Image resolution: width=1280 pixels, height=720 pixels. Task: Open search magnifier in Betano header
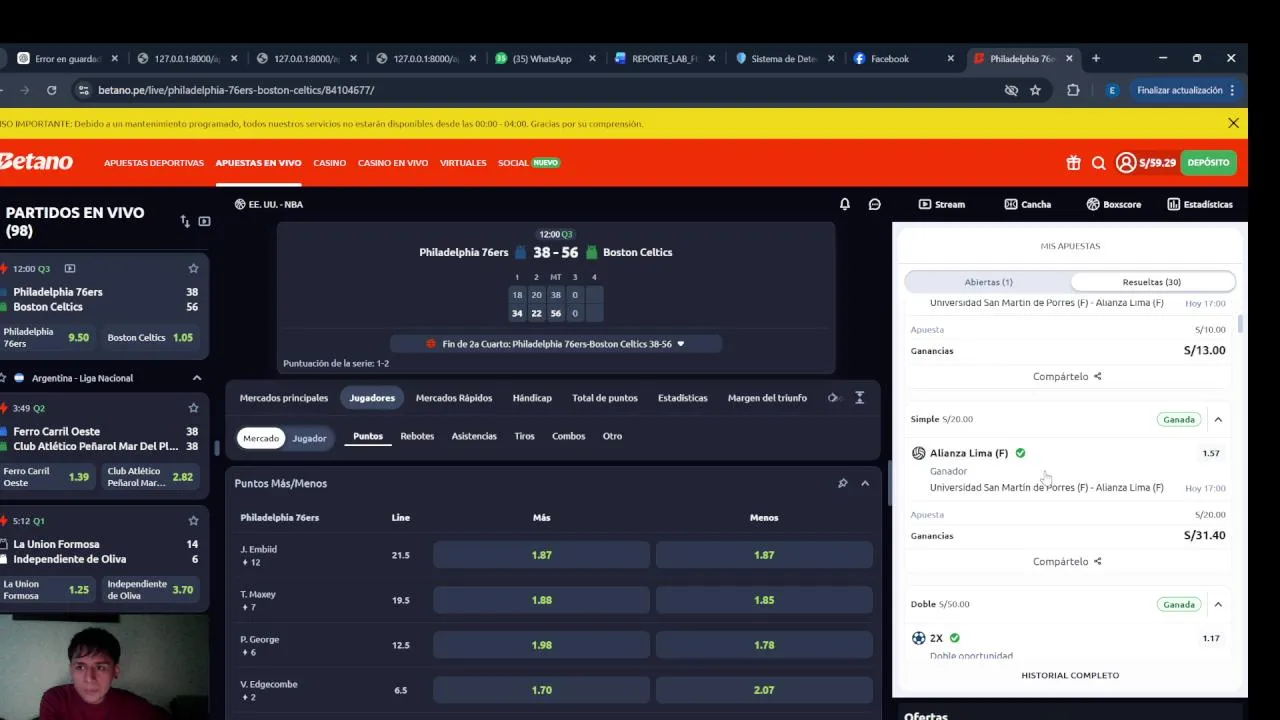tap(1098, 163)
